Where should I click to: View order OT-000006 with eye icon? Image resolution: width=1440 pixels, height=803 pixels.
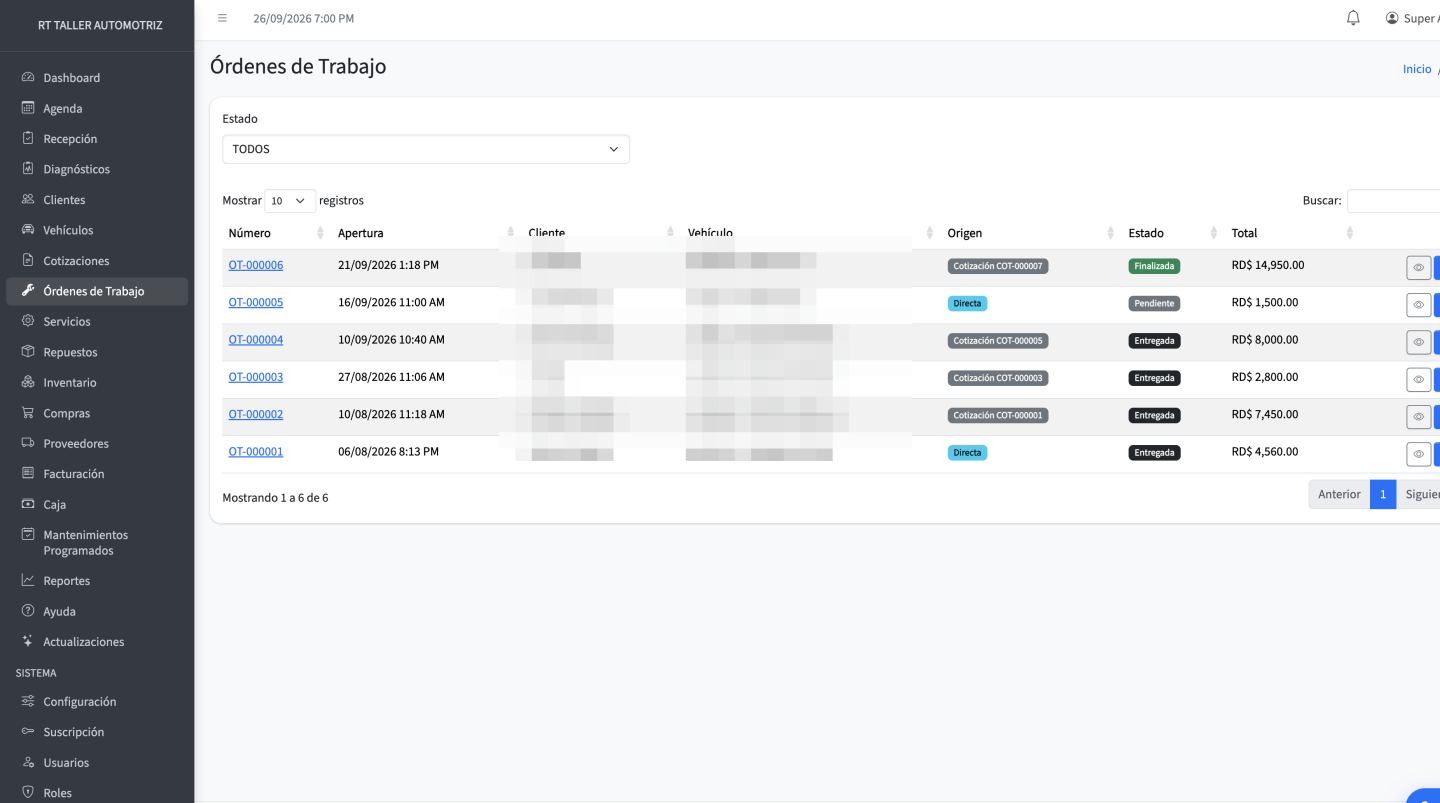(1418, 267)
